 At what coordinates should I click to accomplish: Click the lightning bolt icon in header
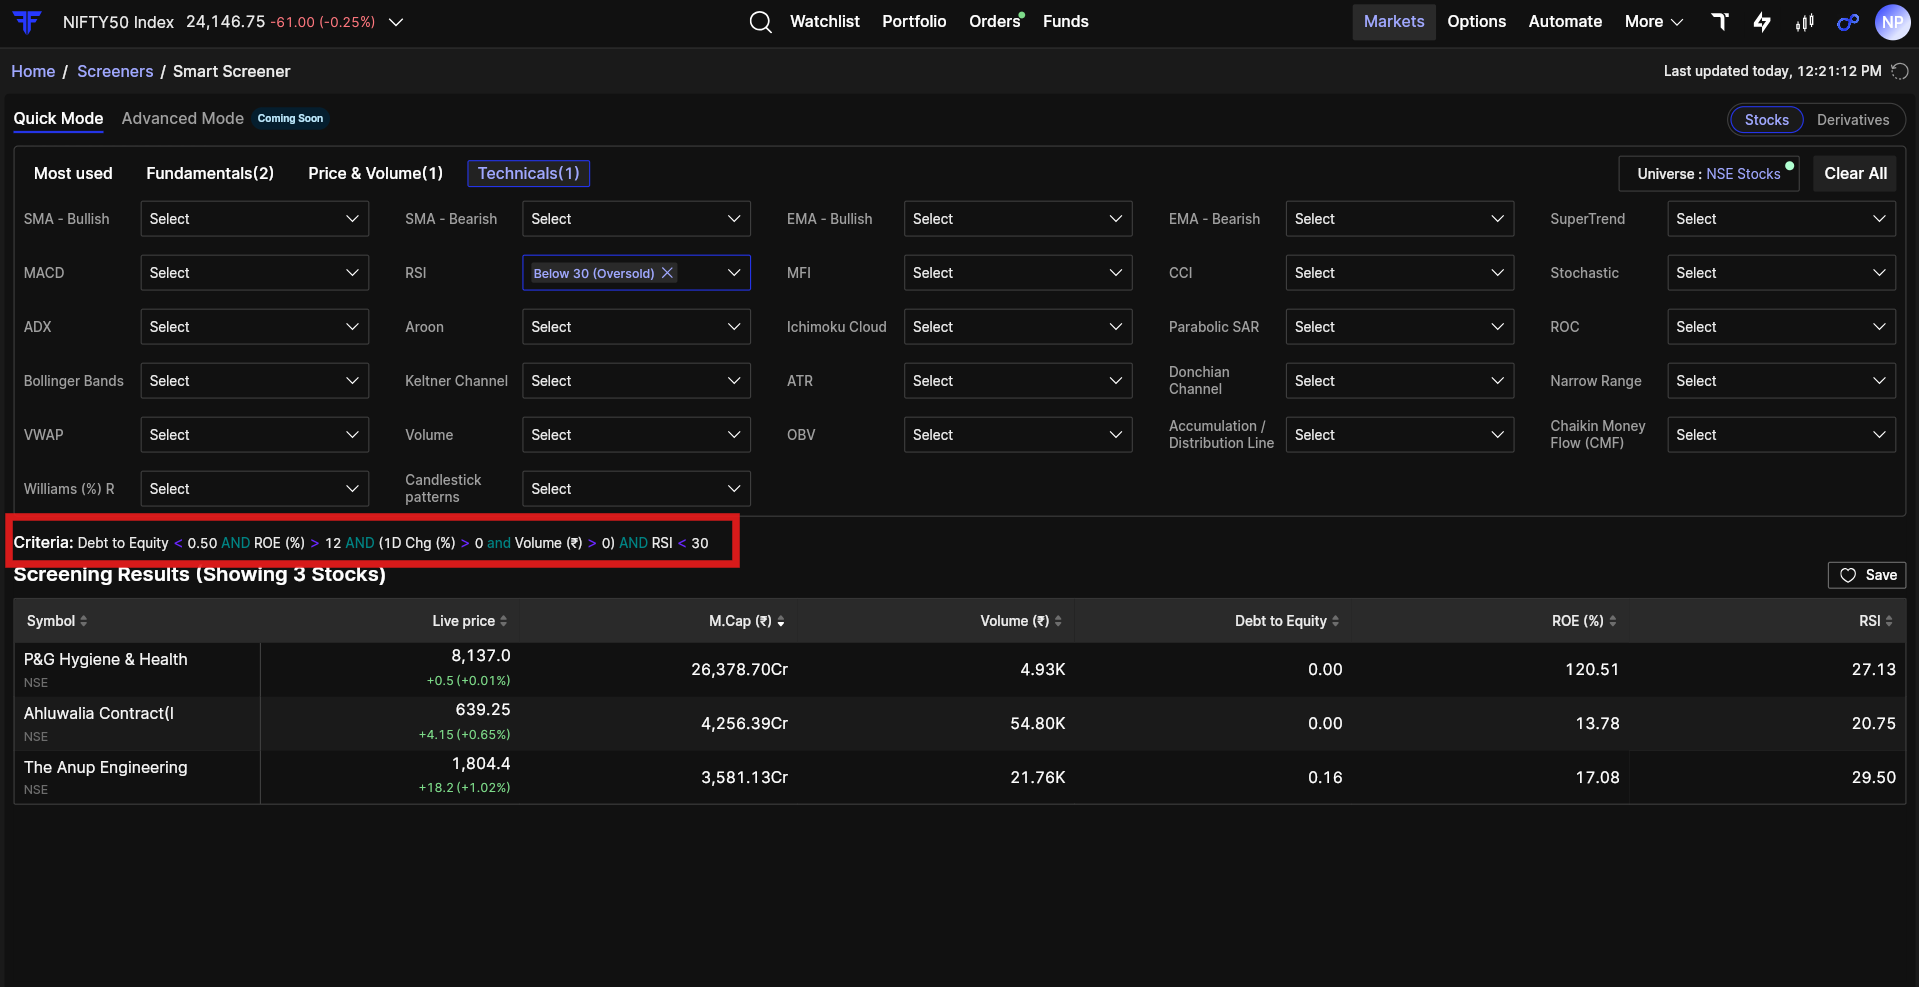(x=1762, y=22)
